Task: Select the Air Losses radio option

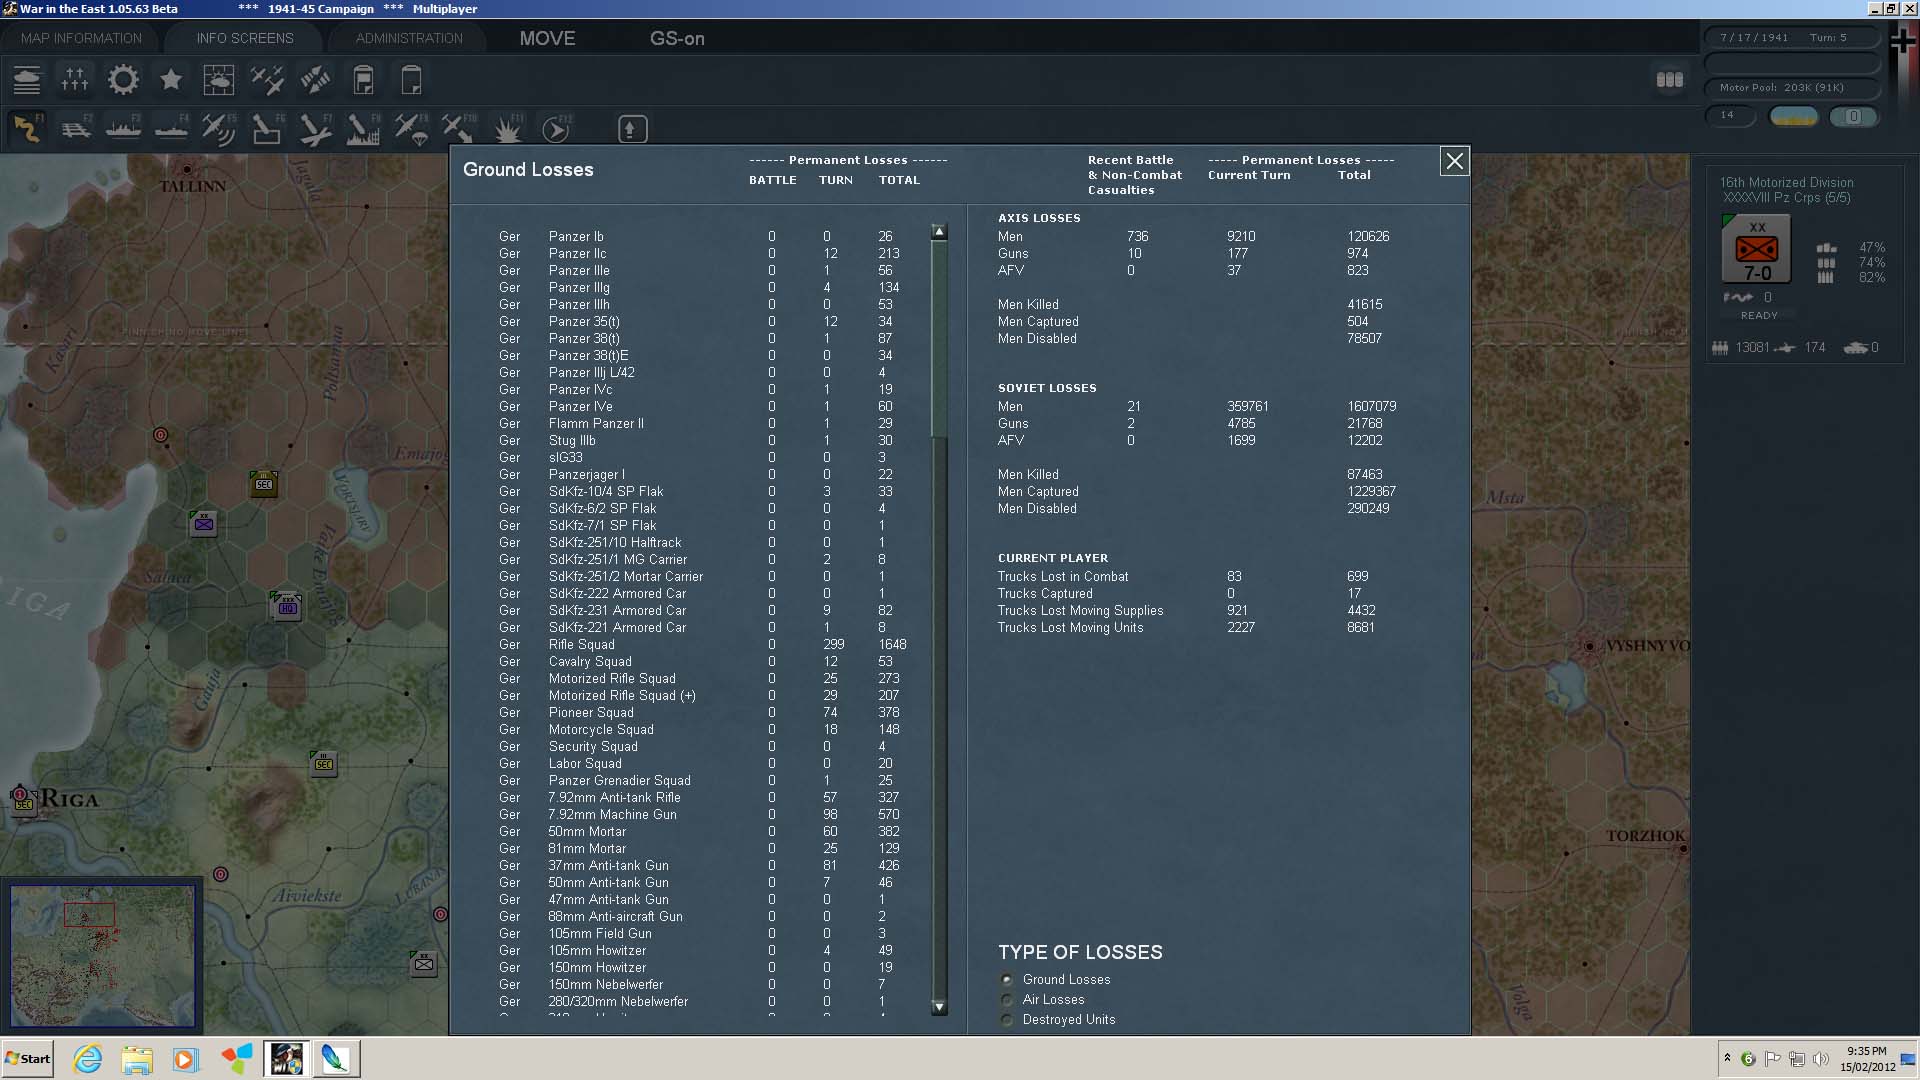Action: point(1007,1000)
